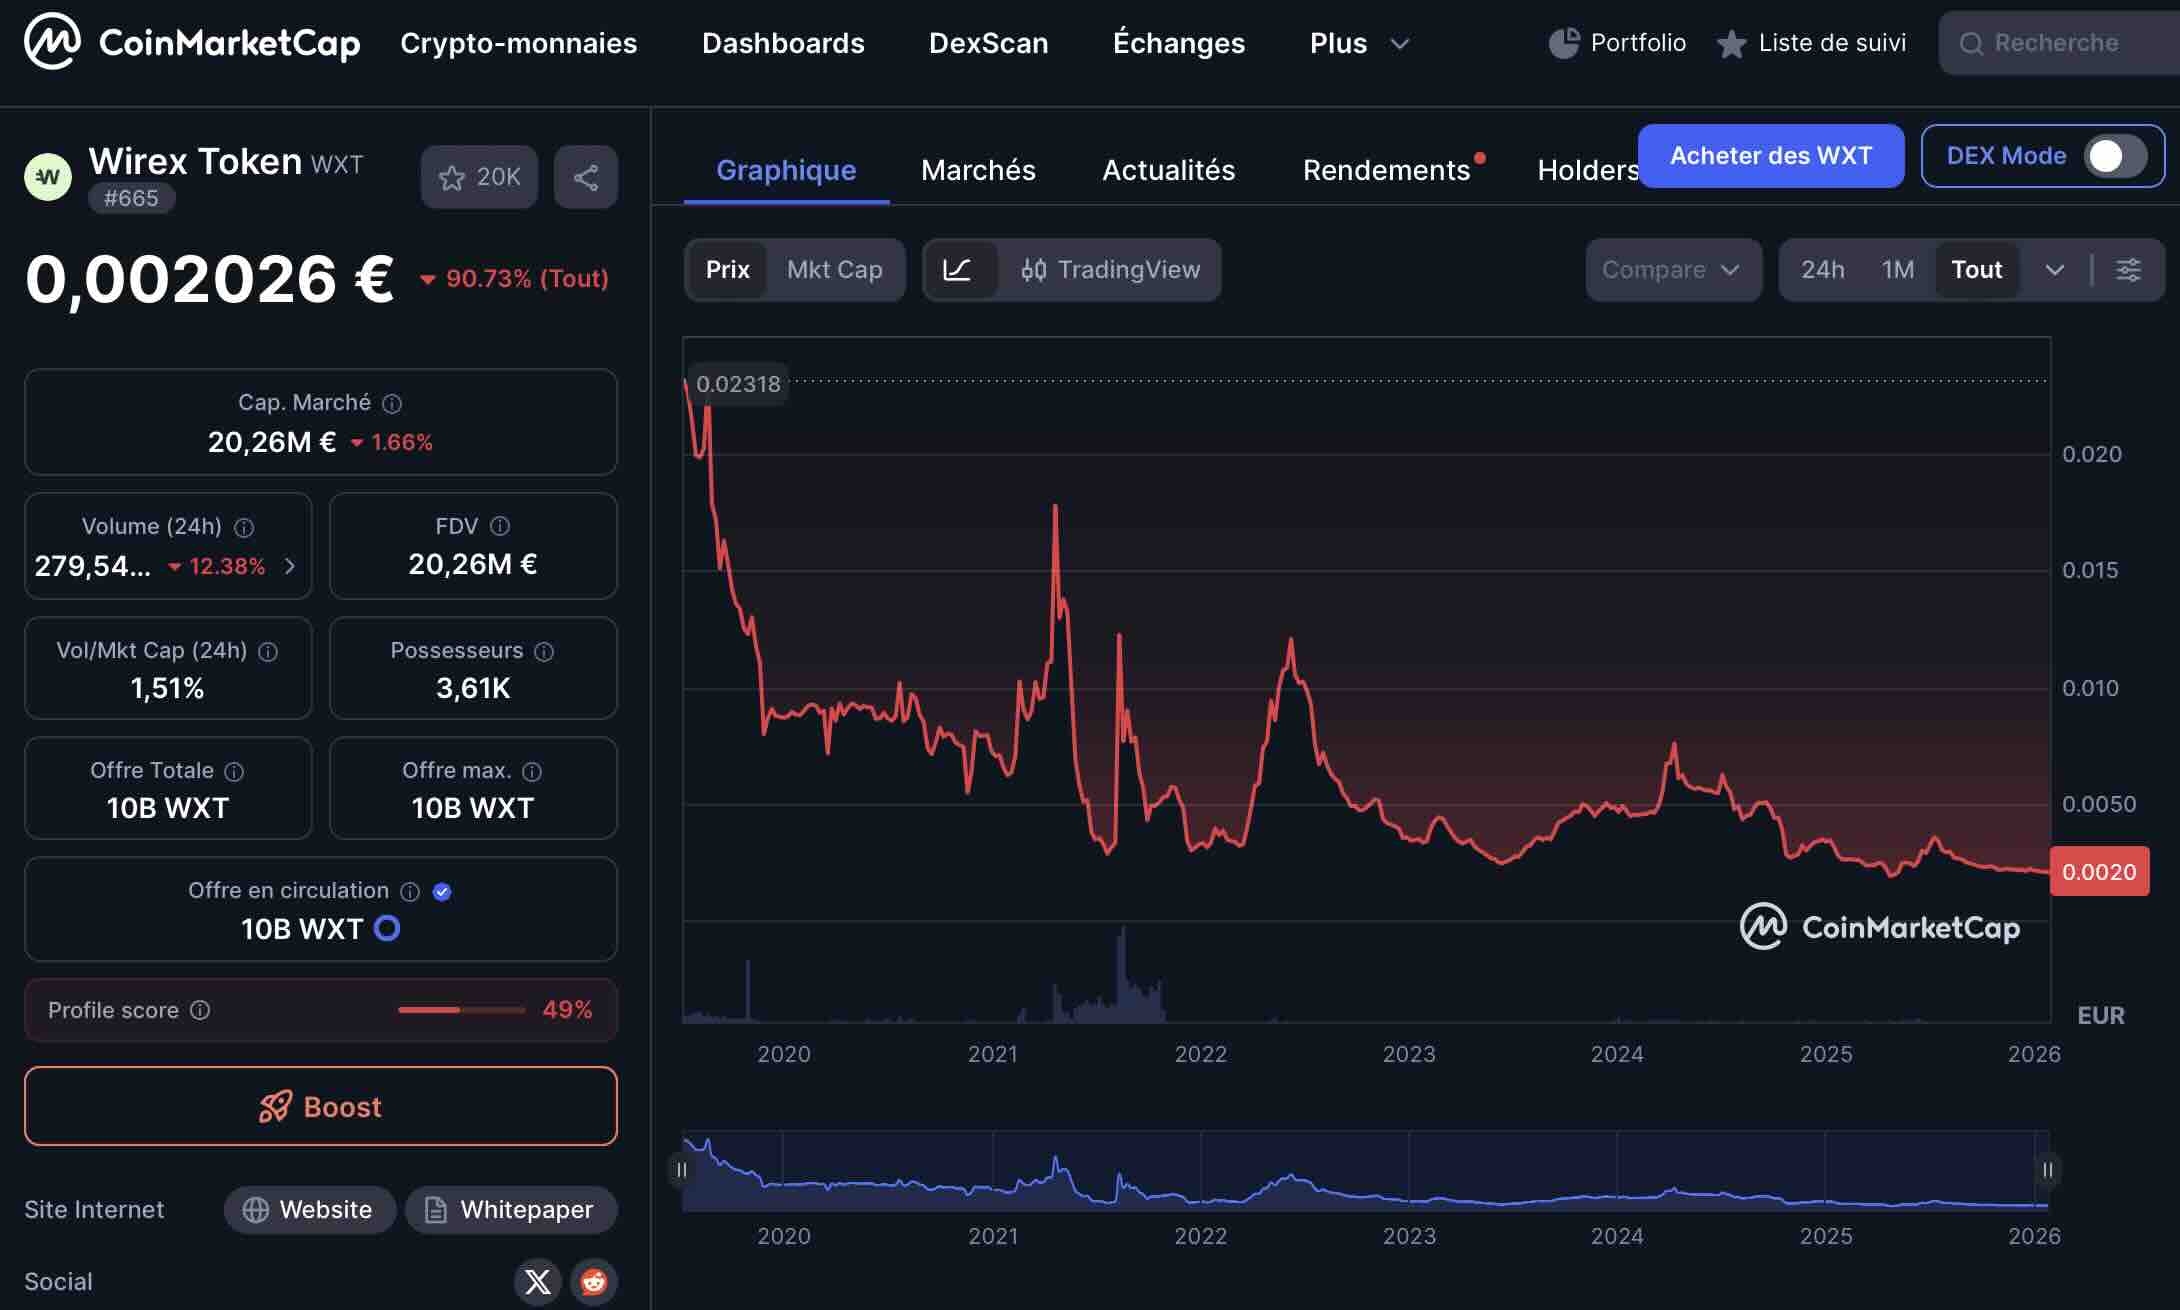Click the CoinMarketCap logo in header

pyautogui.click(x=192, y=42)
